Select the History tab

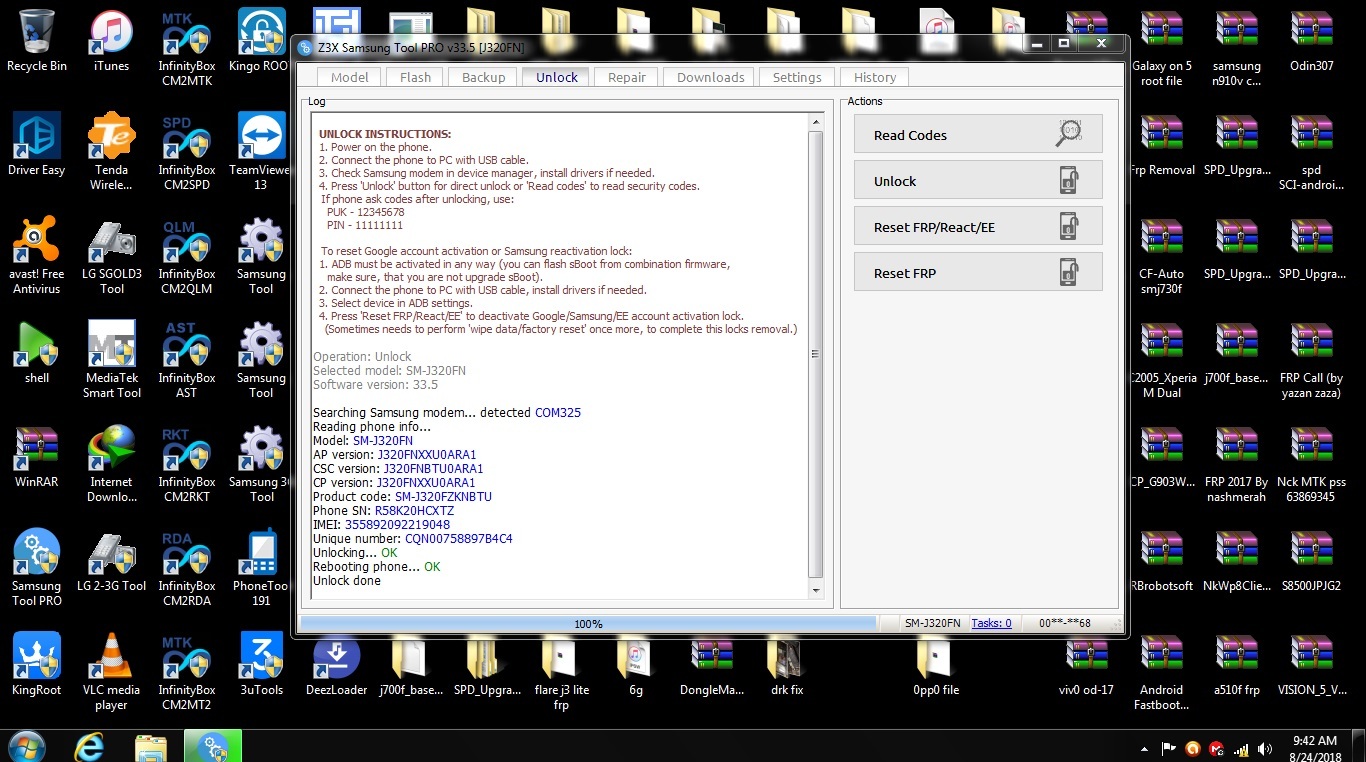click(x=875, y=77)
